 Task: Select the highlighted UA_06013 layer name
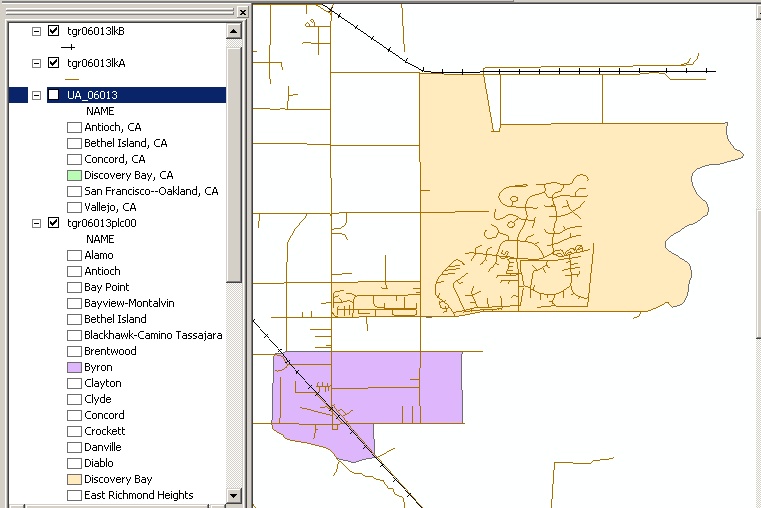pos(92,95)
